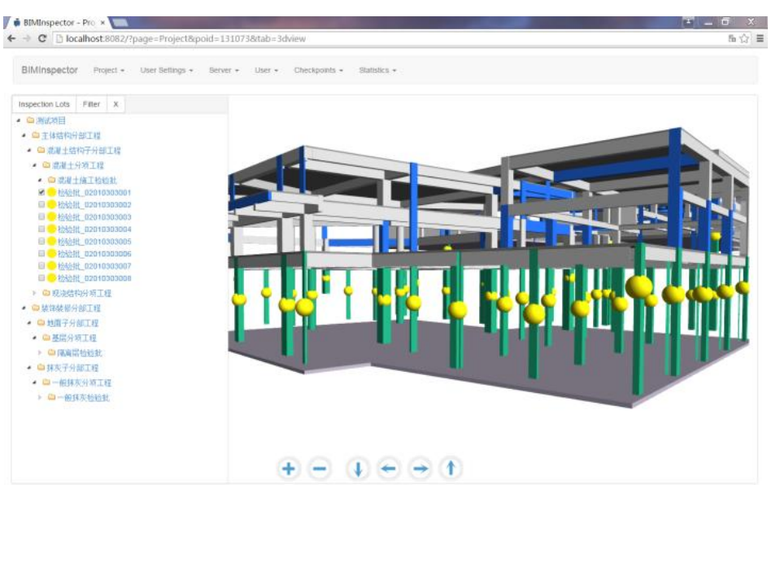Click the zoom in plus button
Viewport: 780px width, 572px height.
[x=289, y=468]
